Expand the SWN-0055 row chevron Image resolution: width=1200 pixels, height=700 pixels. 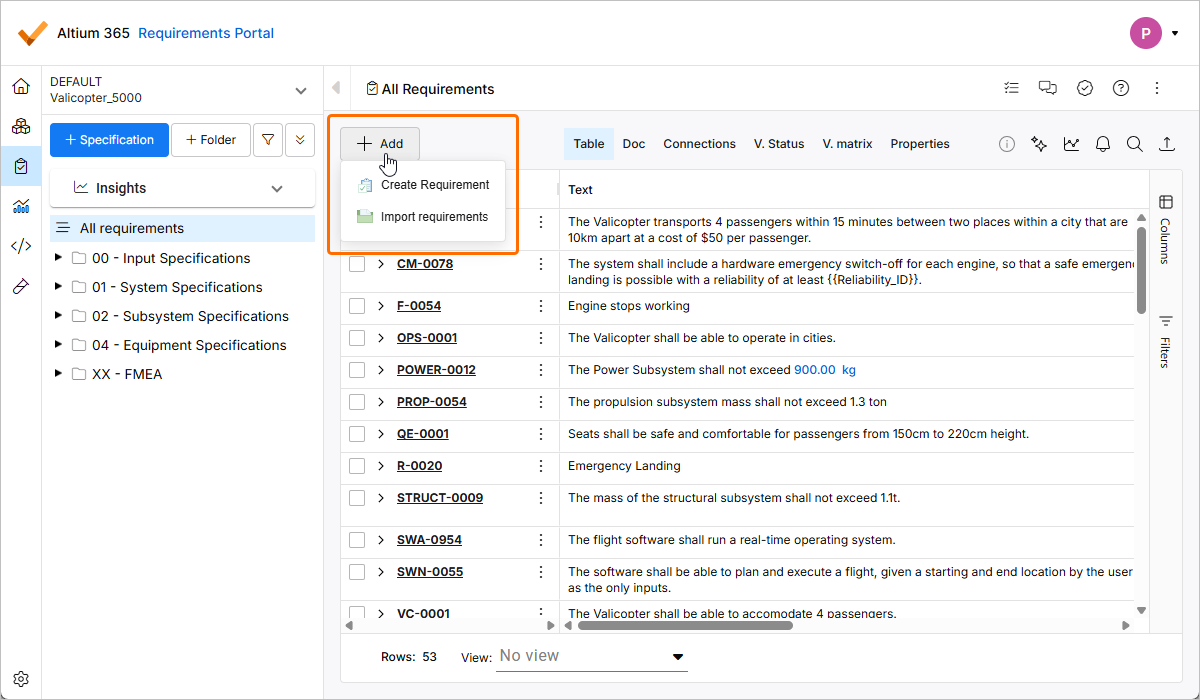[x=381, y=572]
